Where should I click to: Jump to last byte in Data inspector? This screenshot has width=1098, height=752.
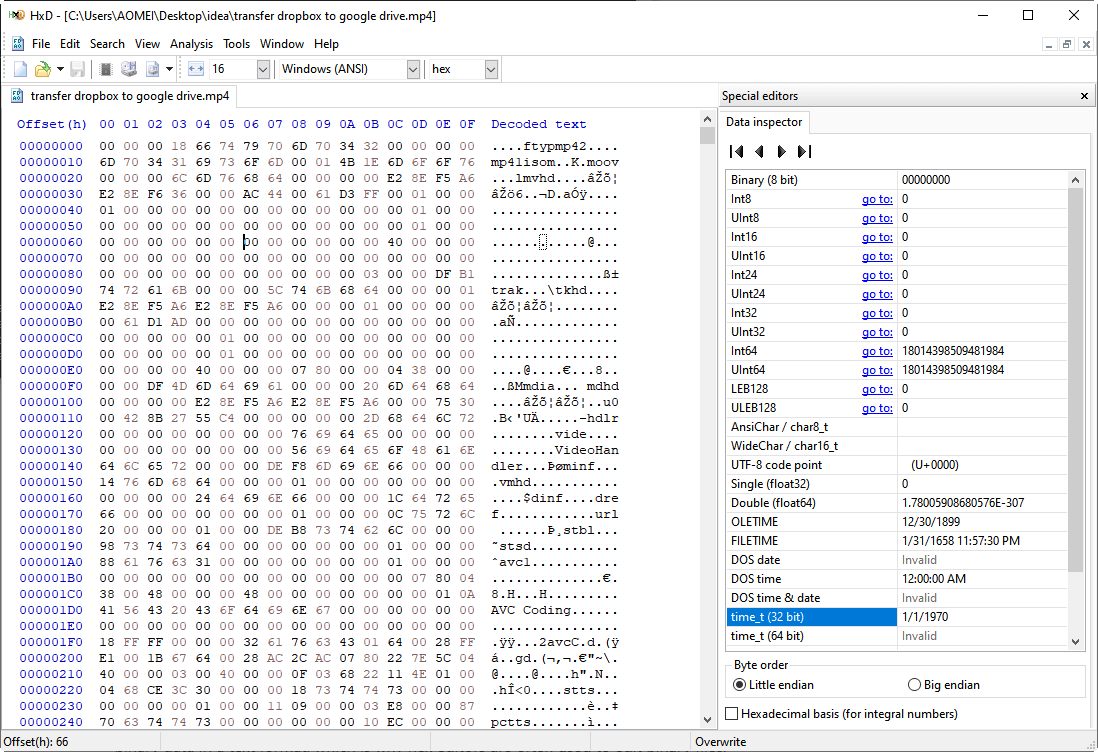click(804, 152)
